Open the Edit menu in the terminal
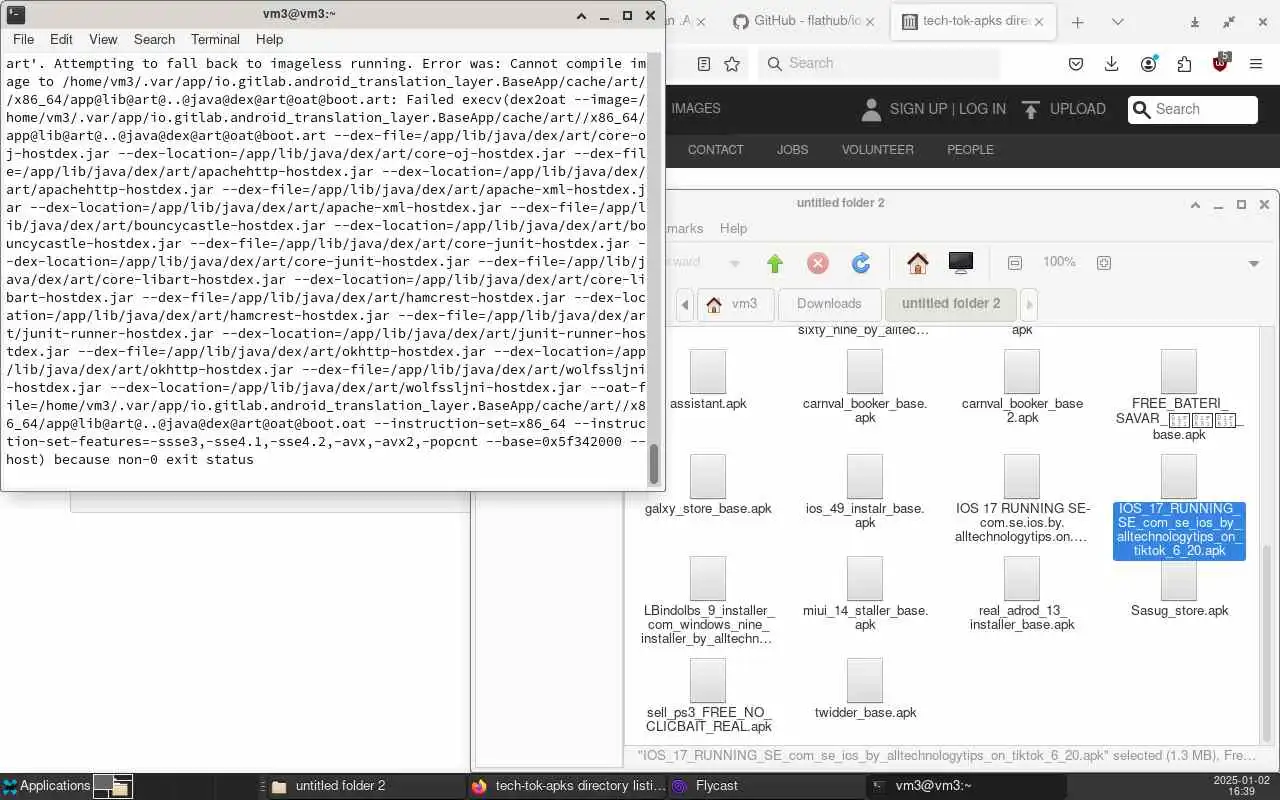Image resolution: width=1280 pixels, height=800 pixels. point(61,39)
